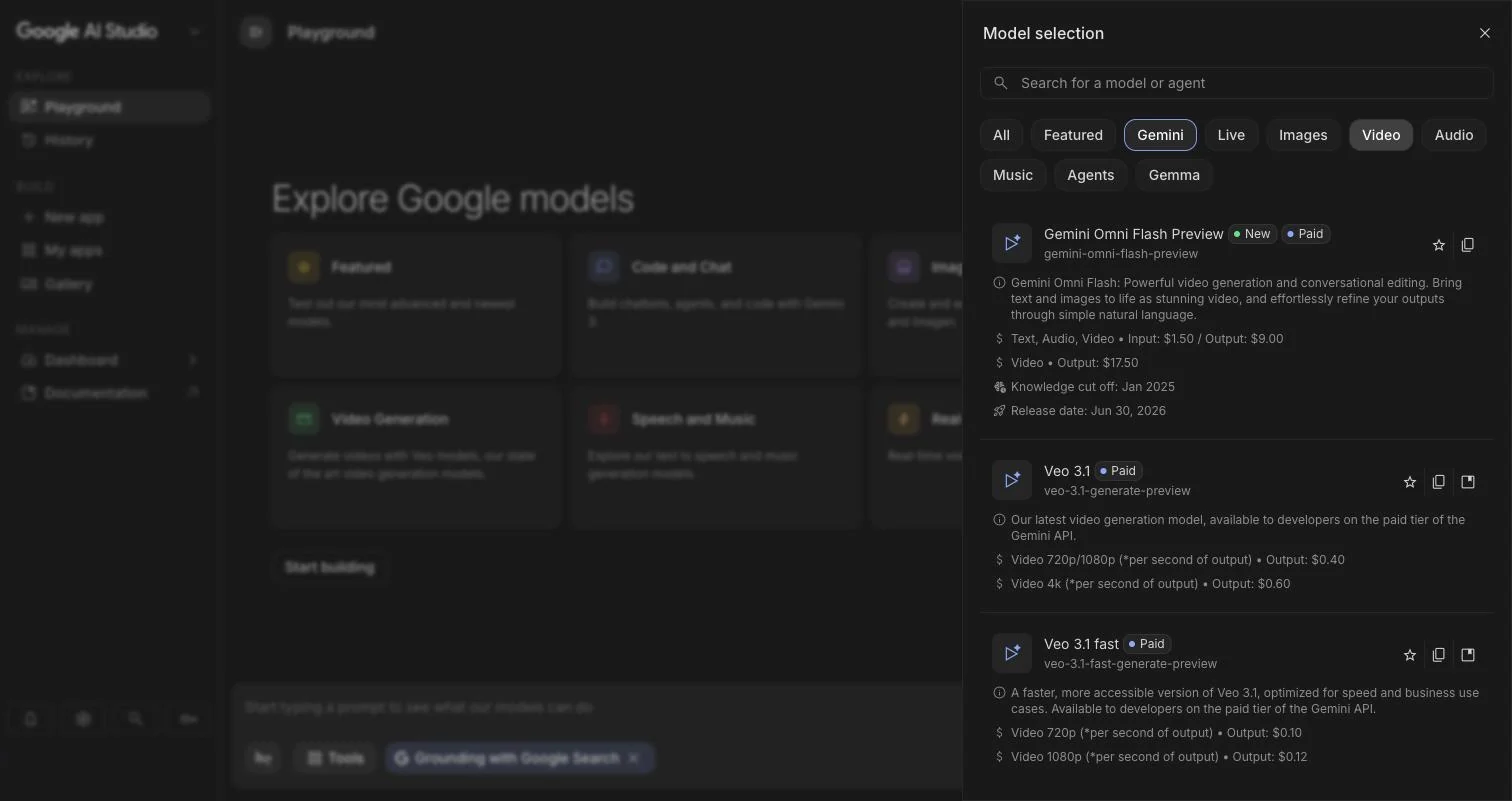Click the veo-3.1-generate-preview identifier text
The height and width of the screenshot is (801, 1512).
click(1117, 491)
